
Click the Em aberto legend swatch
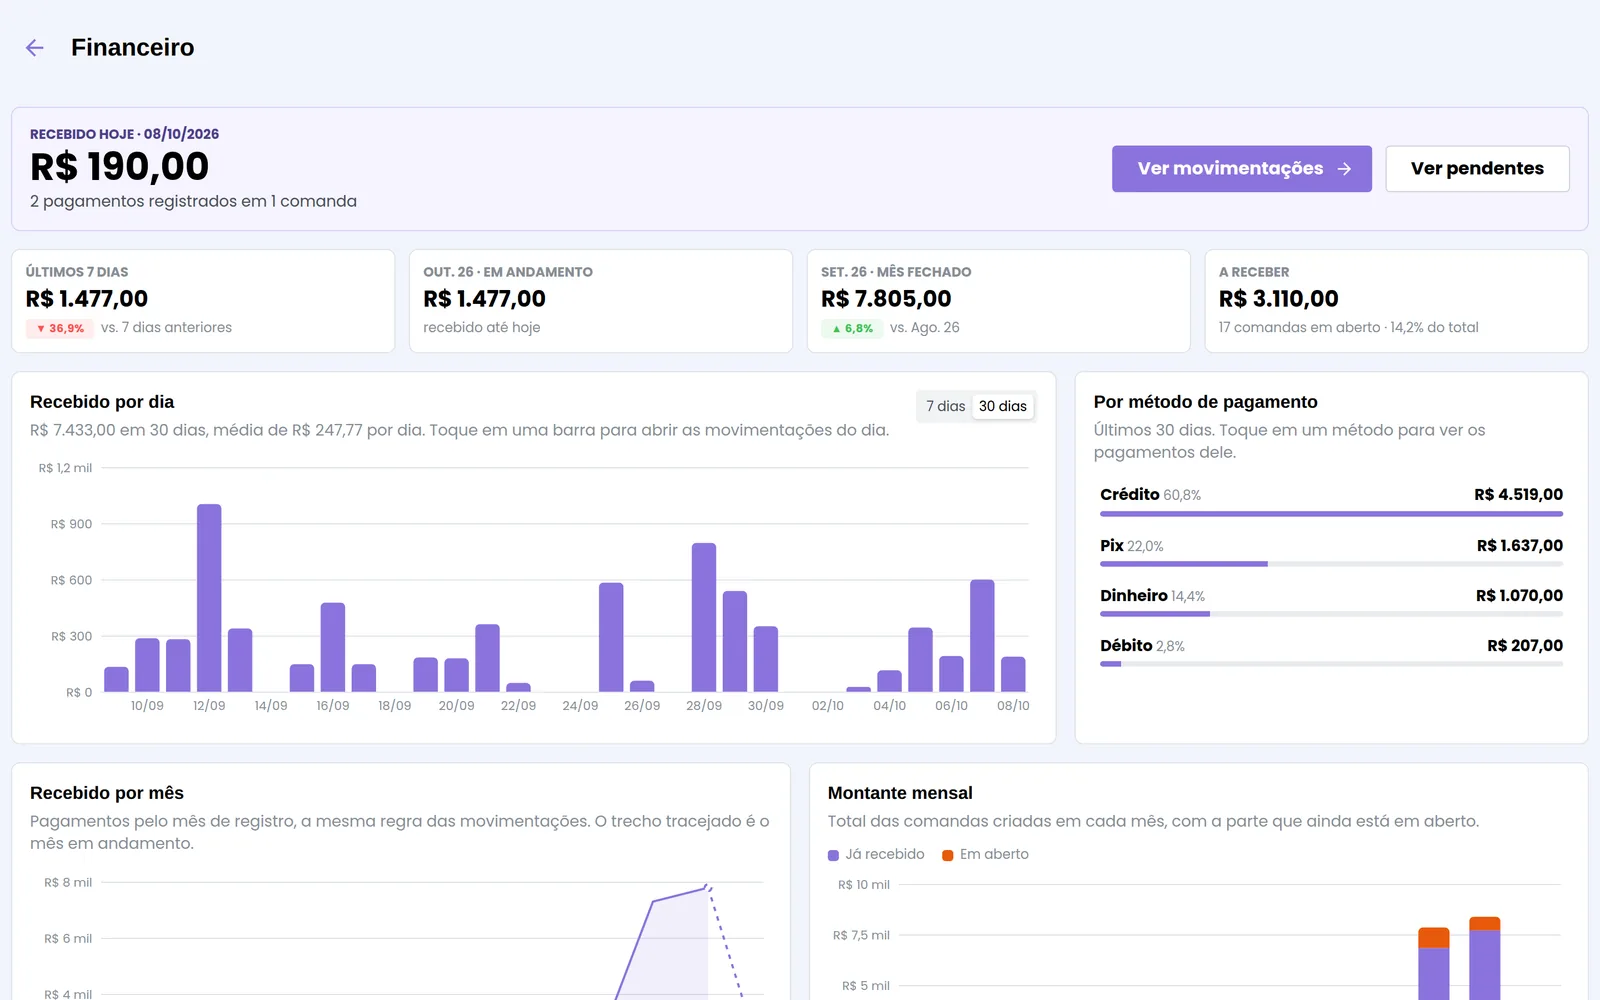click(947, 855)
